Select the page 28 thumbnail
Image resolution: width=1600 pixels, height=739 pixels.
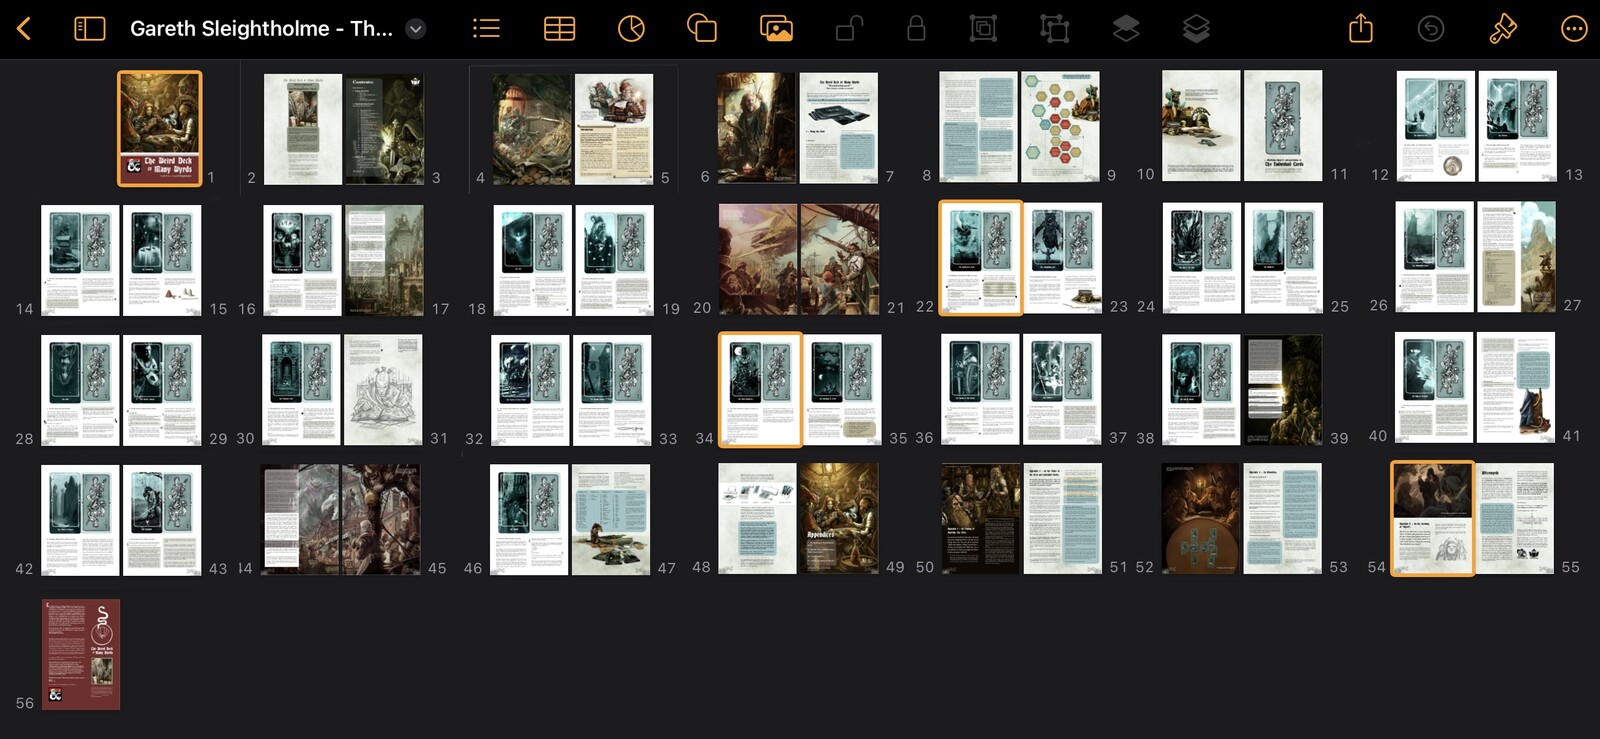tap(80, 390)
